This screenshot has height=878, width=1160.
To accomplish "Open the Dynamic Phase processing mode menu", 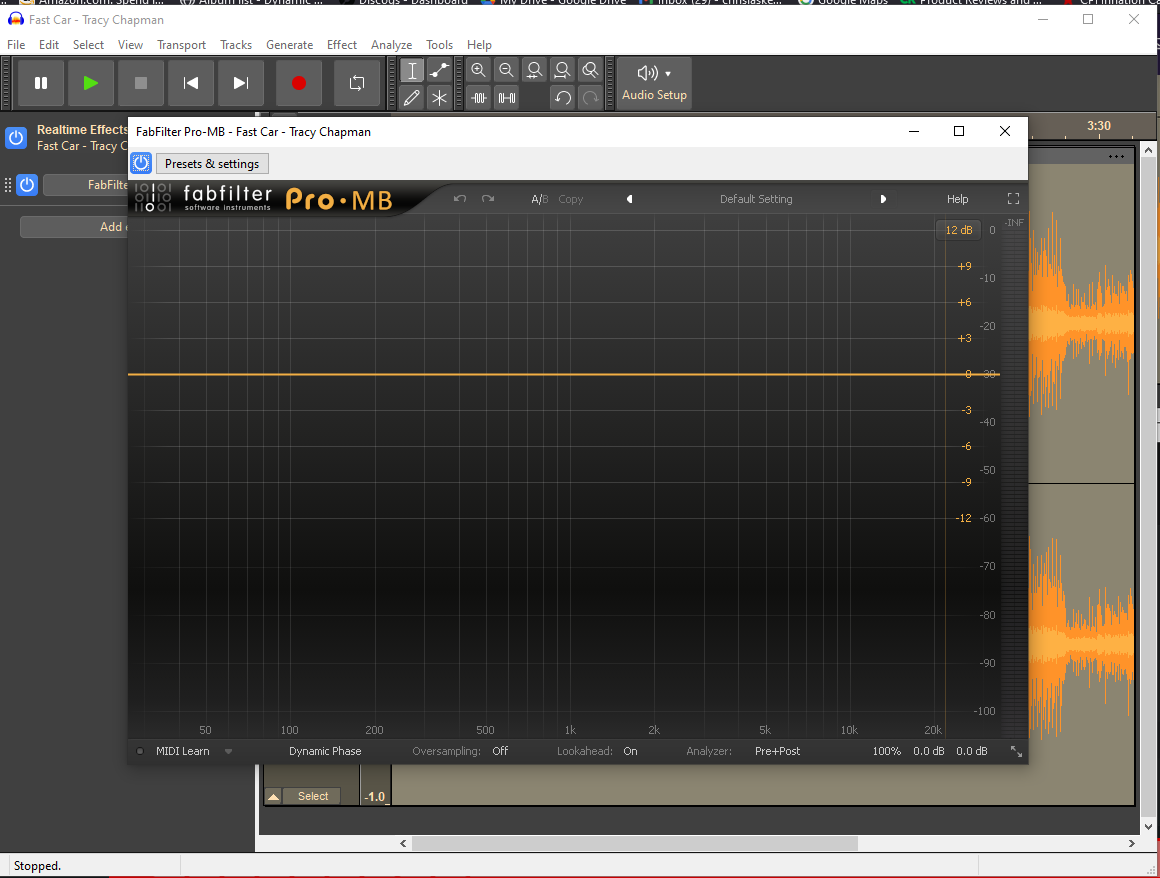I will pos(325,751).
